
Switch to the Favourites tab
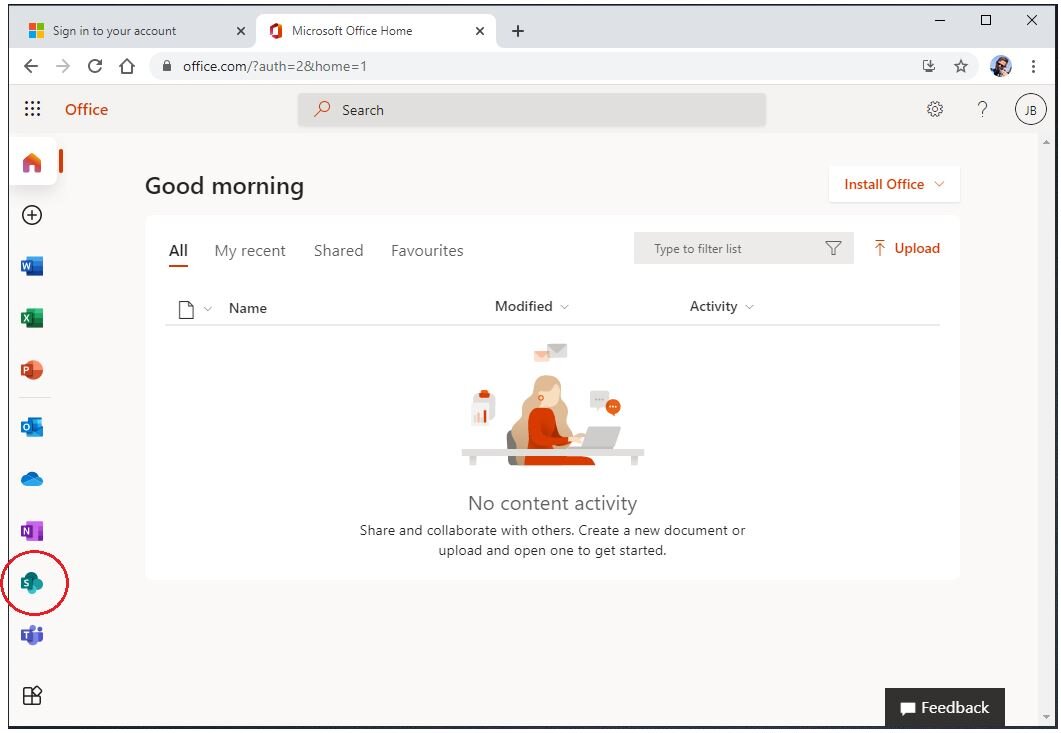(427, 250)
